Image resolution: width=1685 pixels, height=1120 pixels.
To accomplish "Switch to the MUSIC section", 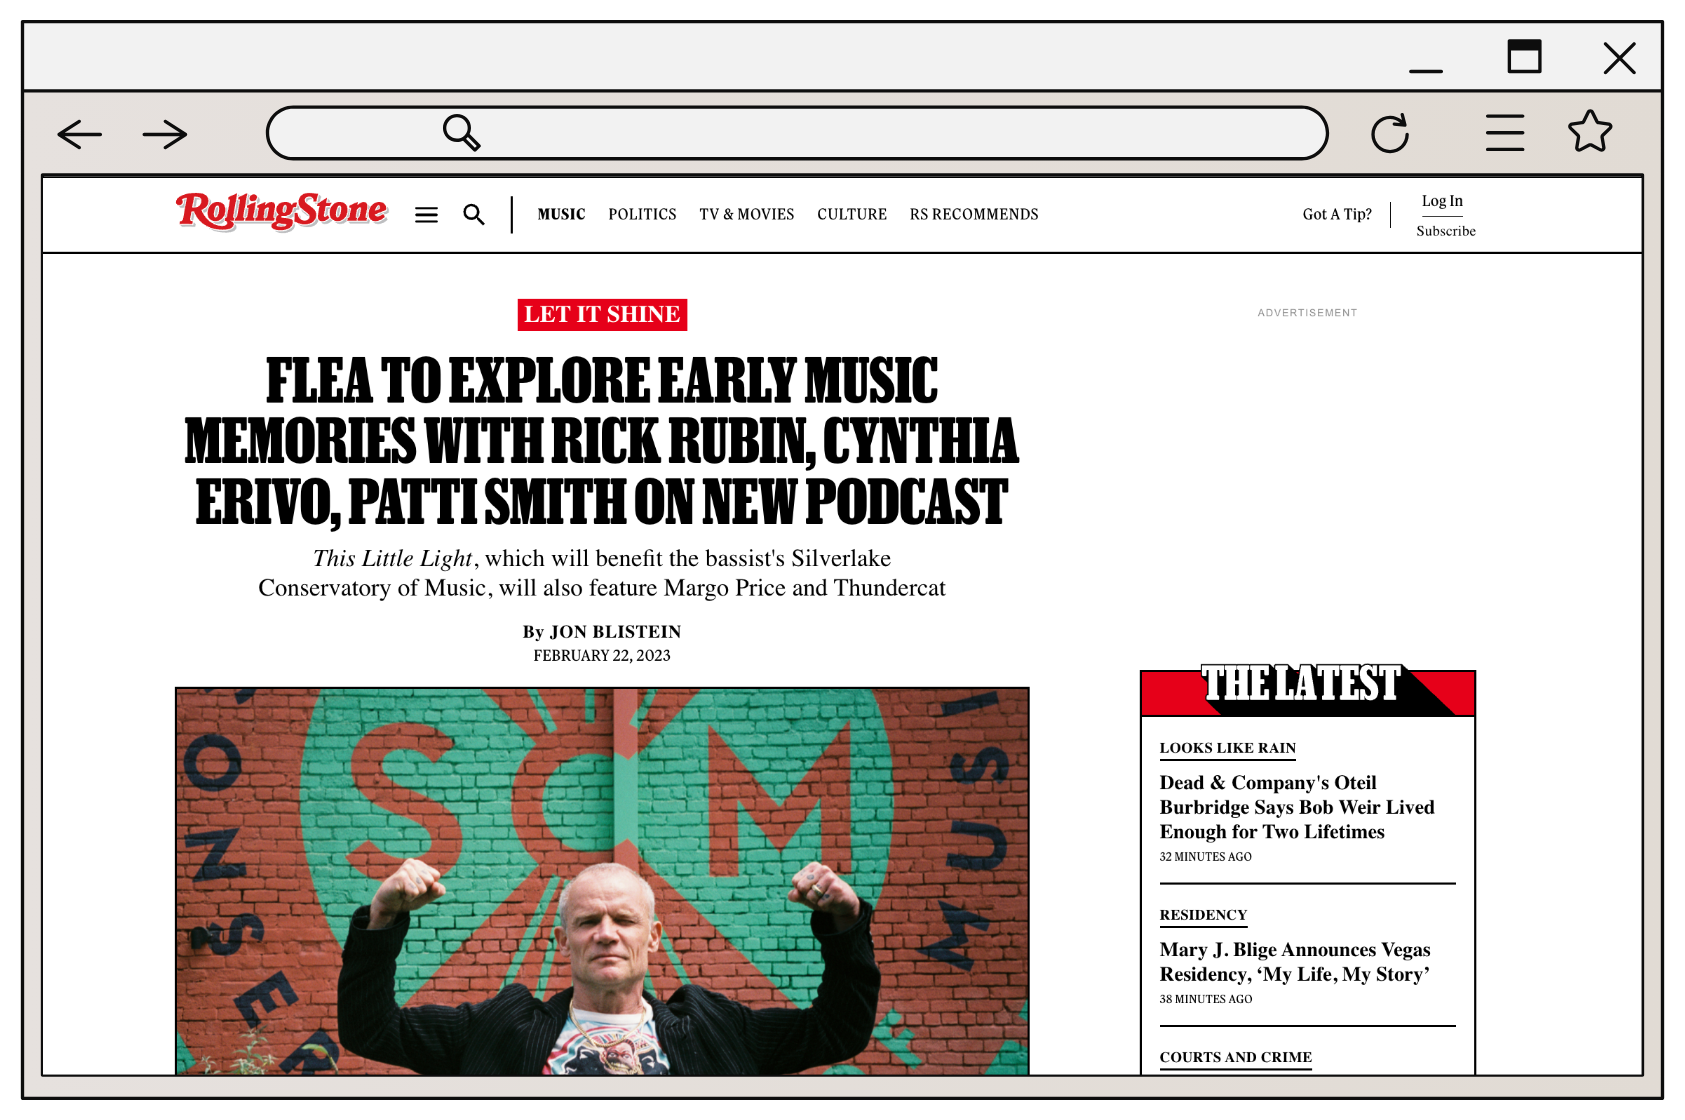I will tap(561, 214).
